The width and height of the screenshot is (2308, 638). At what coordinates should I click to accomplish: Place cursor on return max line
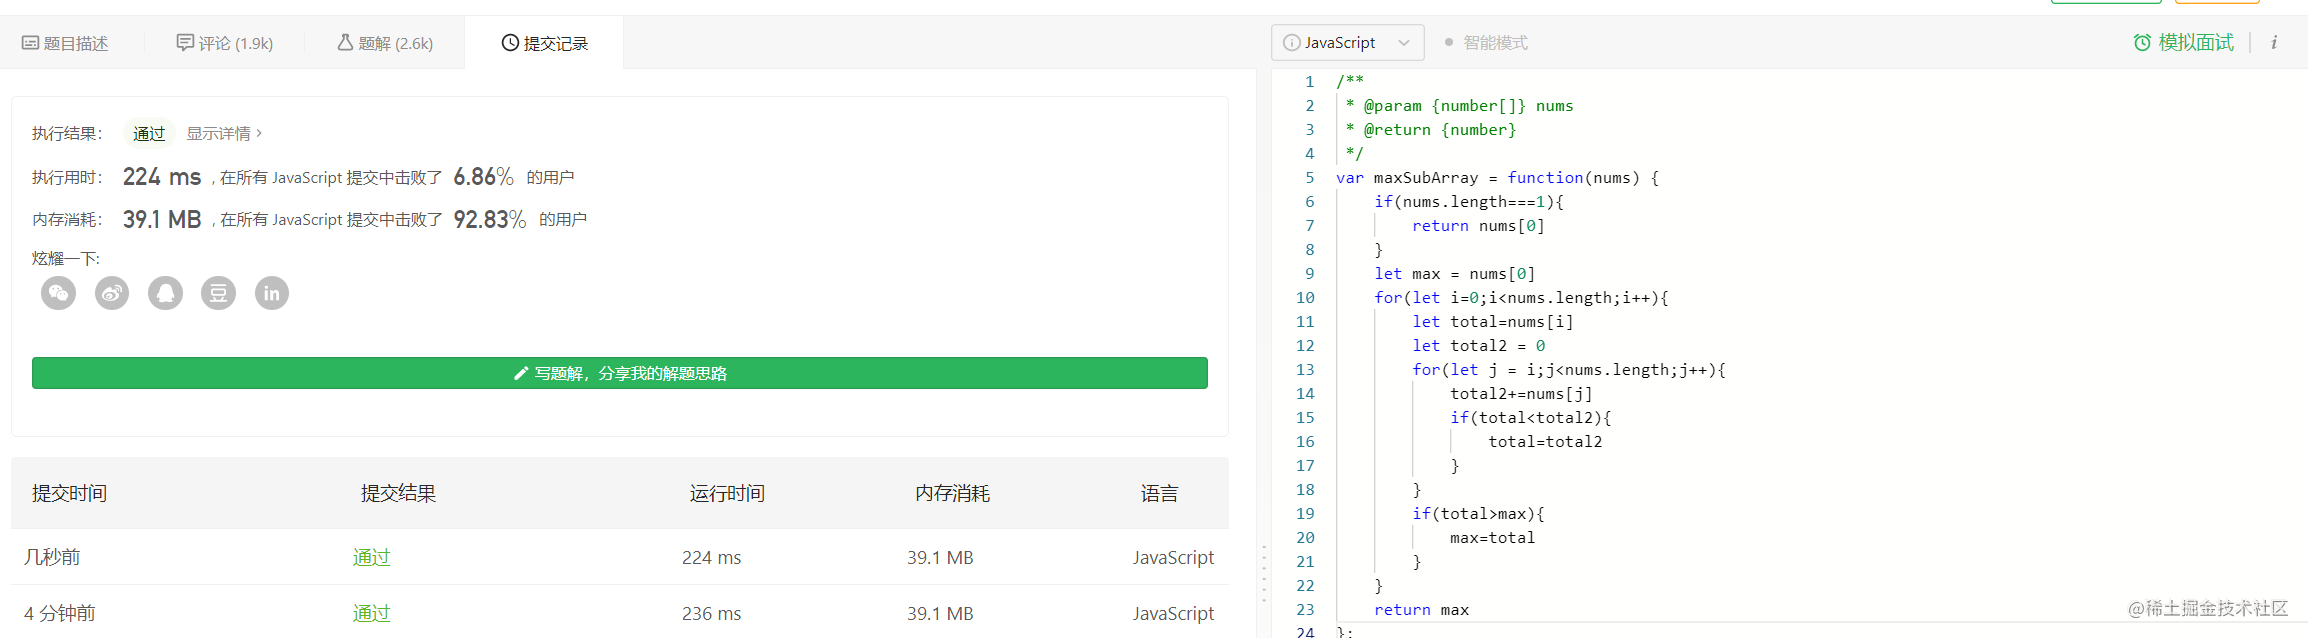(x=1421, y=610)
